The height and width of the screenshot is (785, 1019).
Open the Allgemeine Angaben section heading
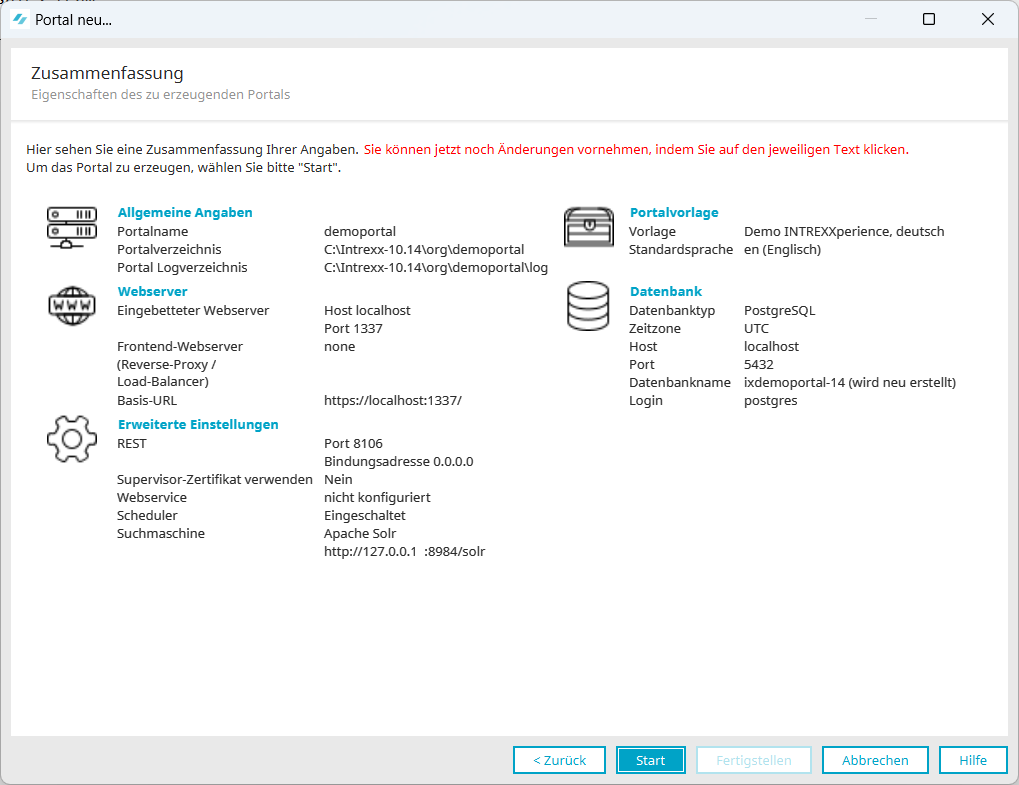(x=185, y=212)
